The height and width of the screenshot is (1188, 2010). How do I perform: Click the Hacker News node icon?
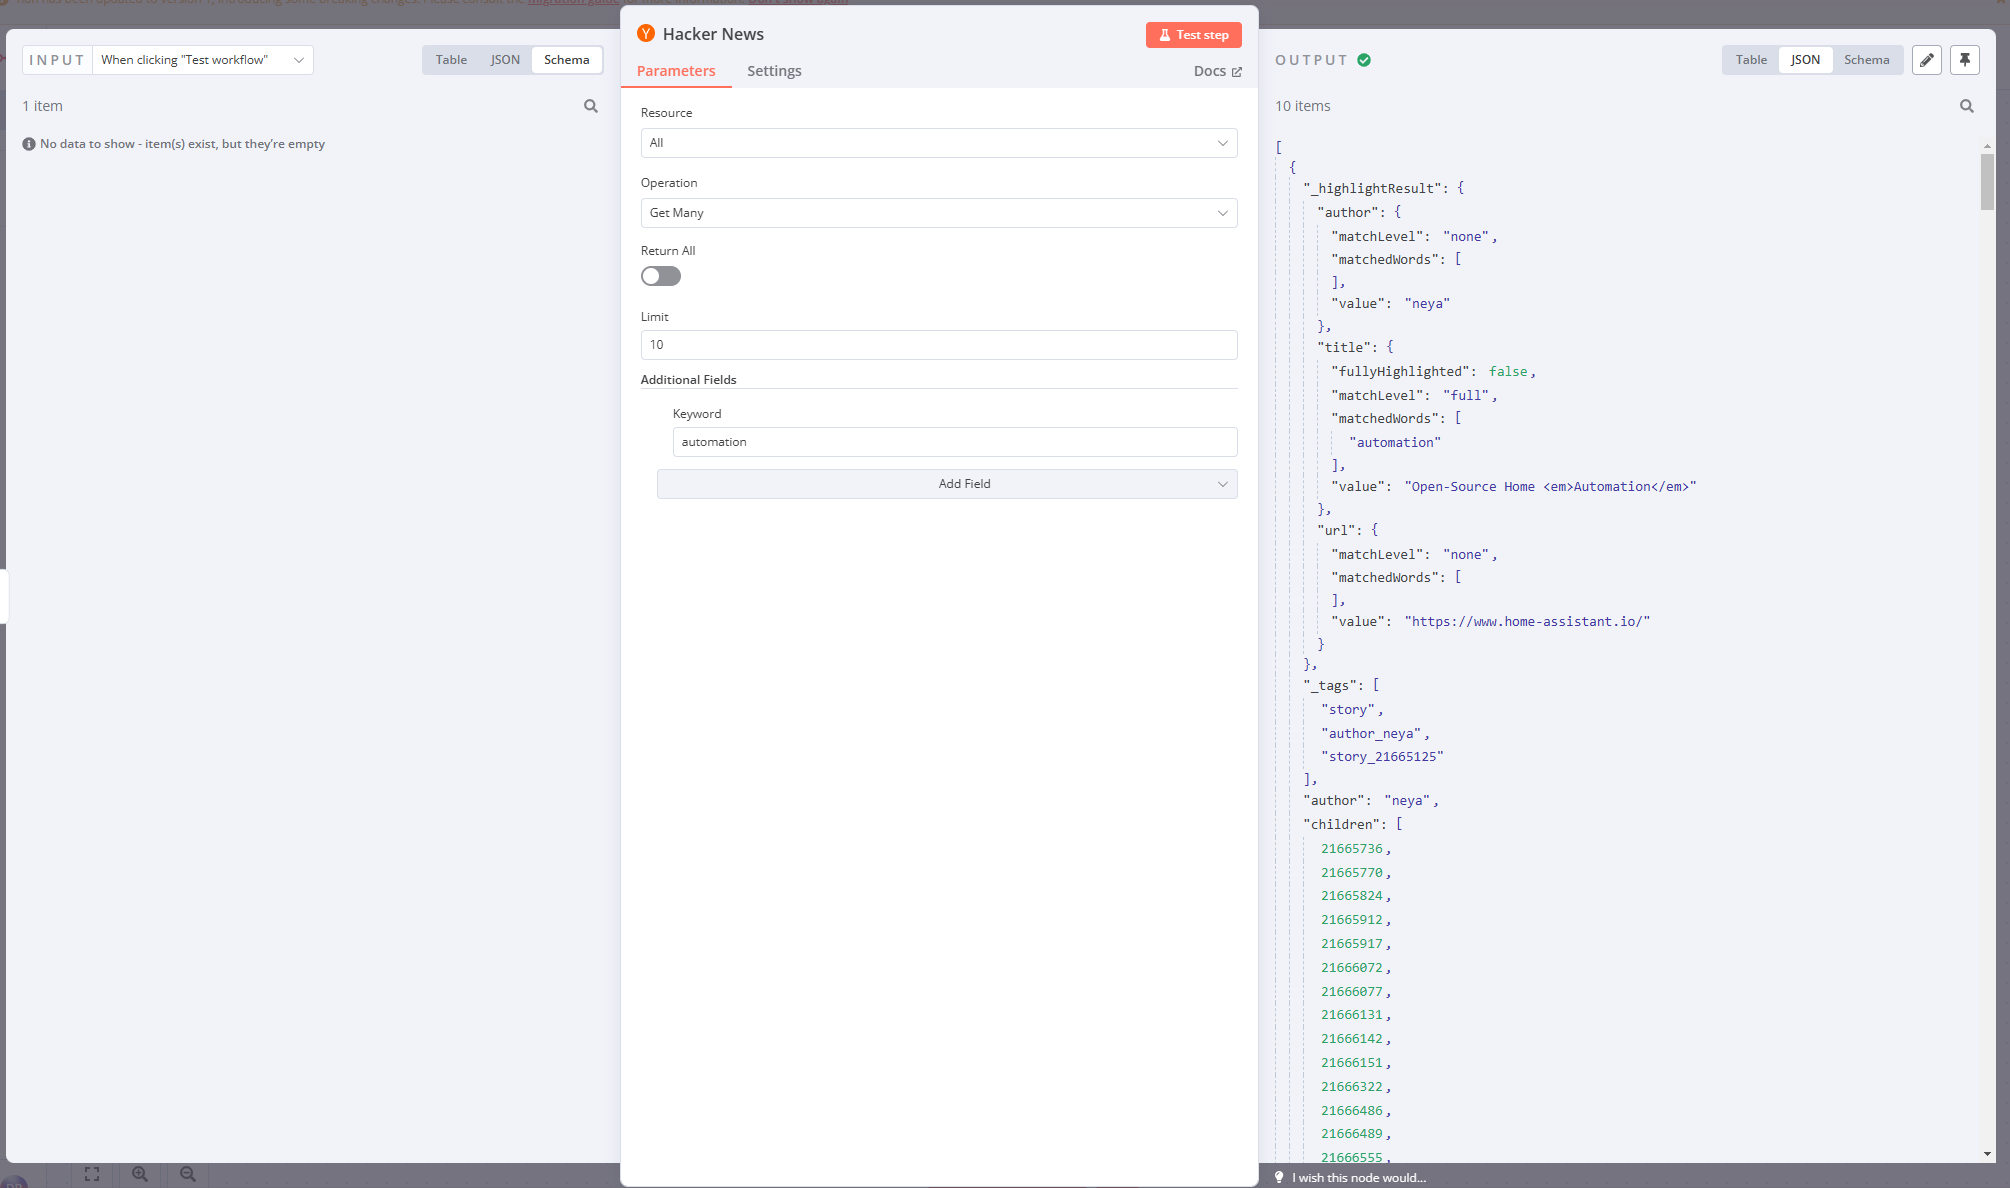646,33
